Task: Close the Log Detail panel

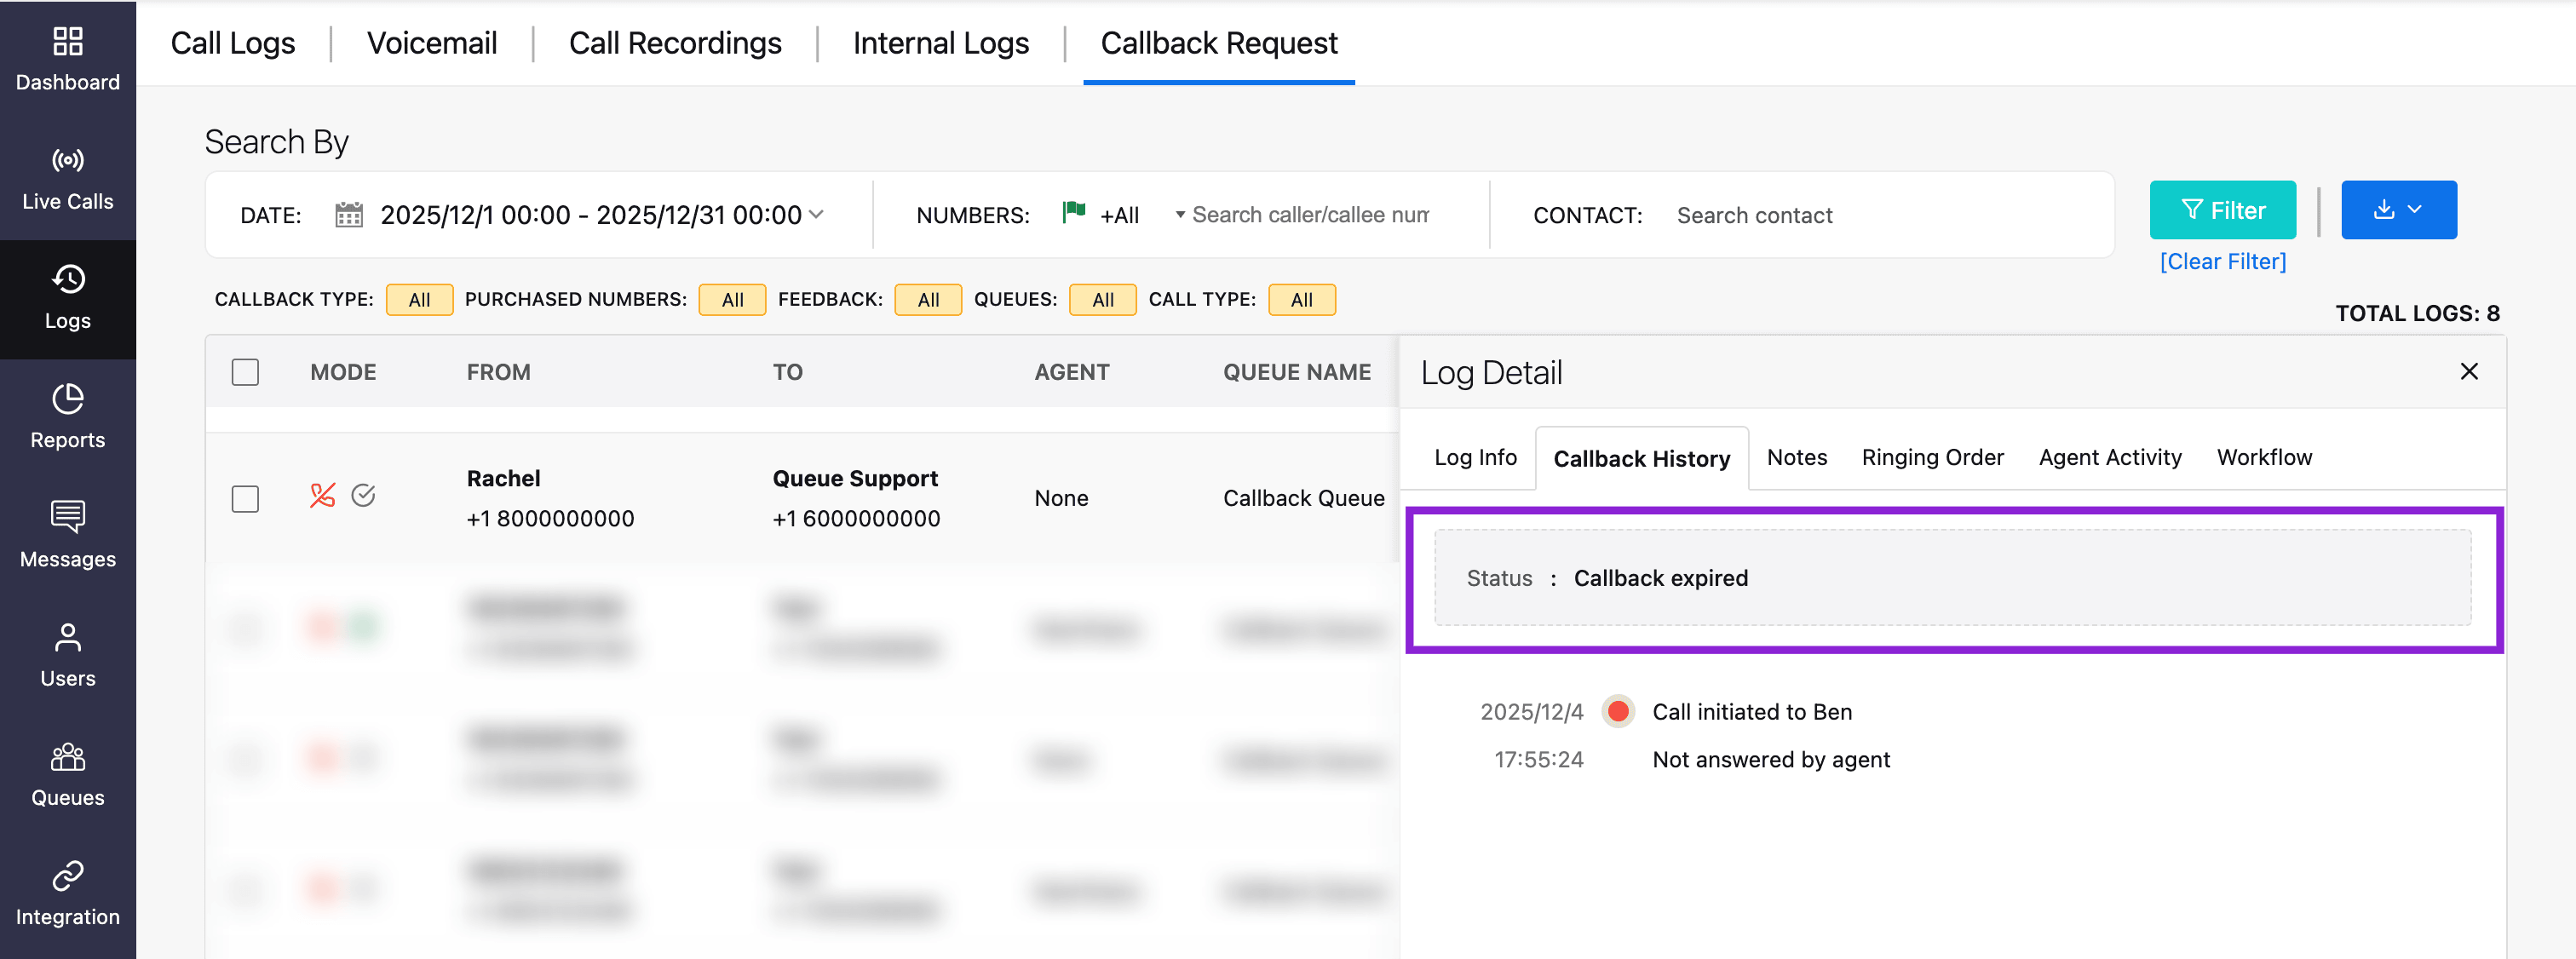Action: [2467, 371]
